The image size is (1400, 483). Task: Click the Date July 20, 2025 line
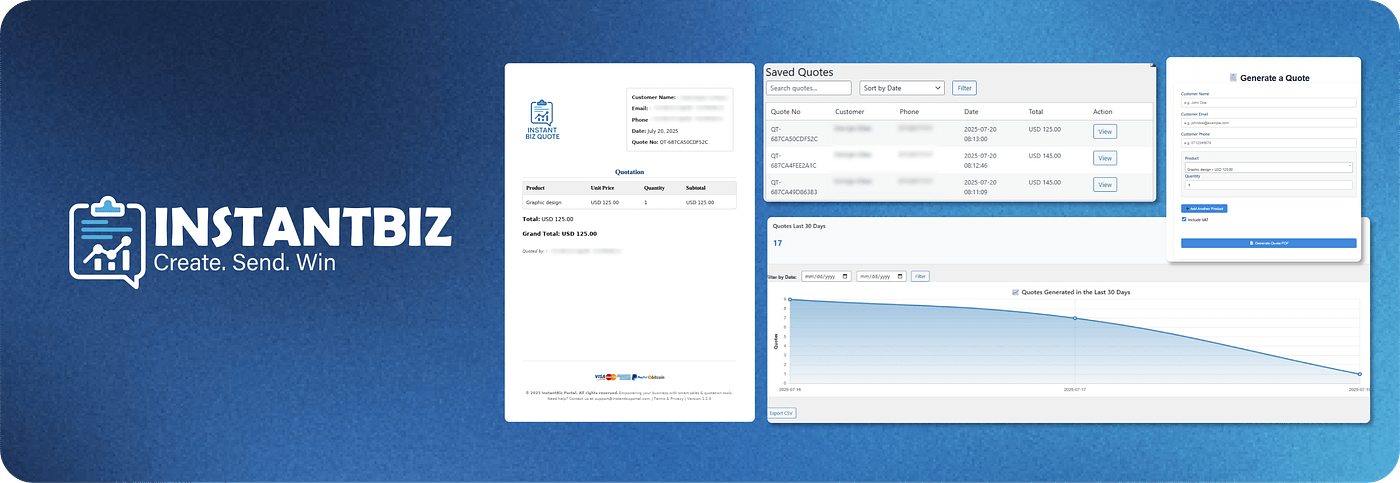(655, 131)
